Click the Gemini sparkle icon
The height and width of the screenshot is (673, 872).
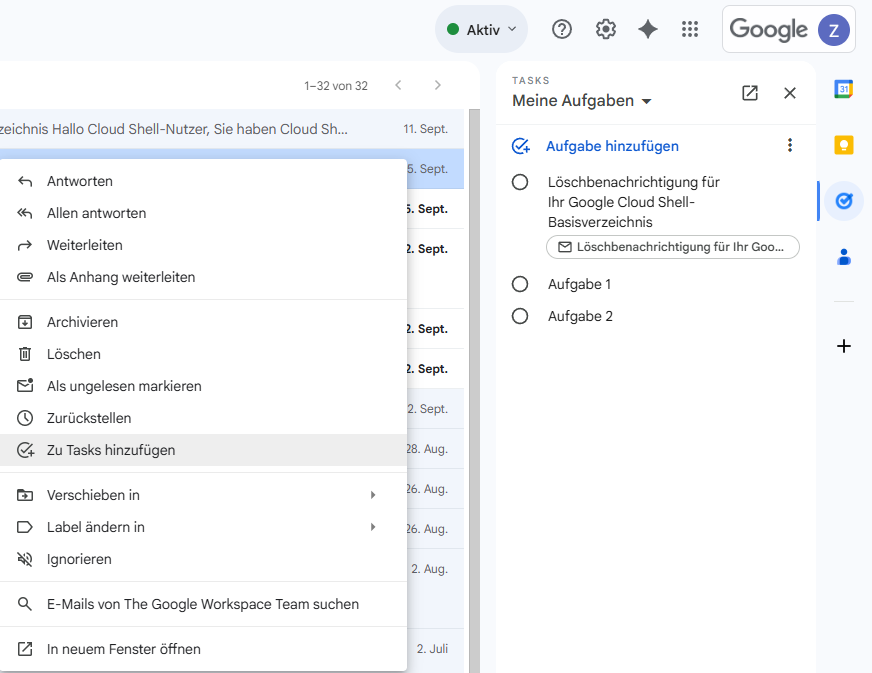pos(648,29)
